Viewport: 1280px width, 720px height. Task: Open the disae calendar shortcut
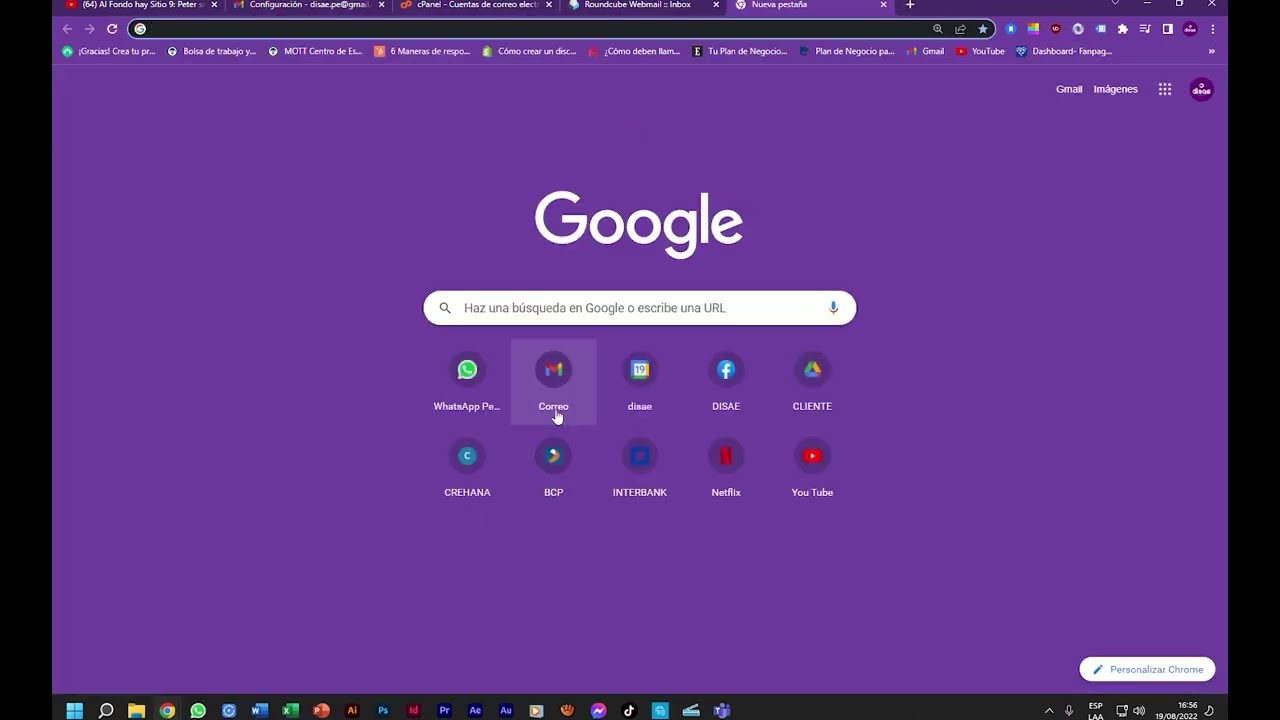tap(640, 382)
